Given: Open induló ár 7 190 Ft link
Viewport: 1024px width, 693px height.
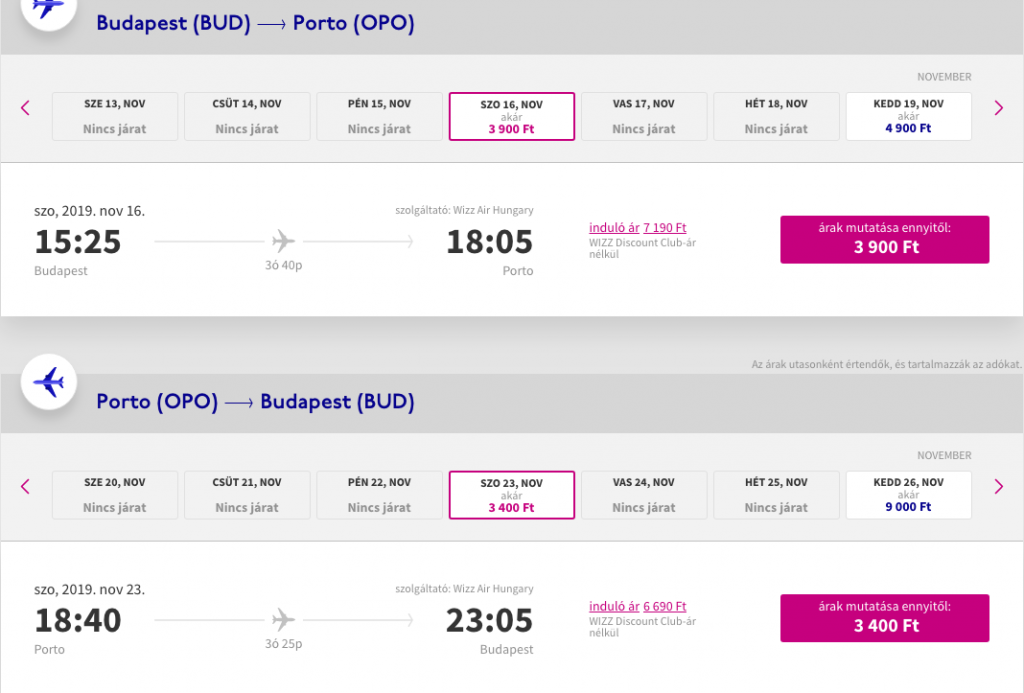Looking at the screenshot, I should coord(637,227).
